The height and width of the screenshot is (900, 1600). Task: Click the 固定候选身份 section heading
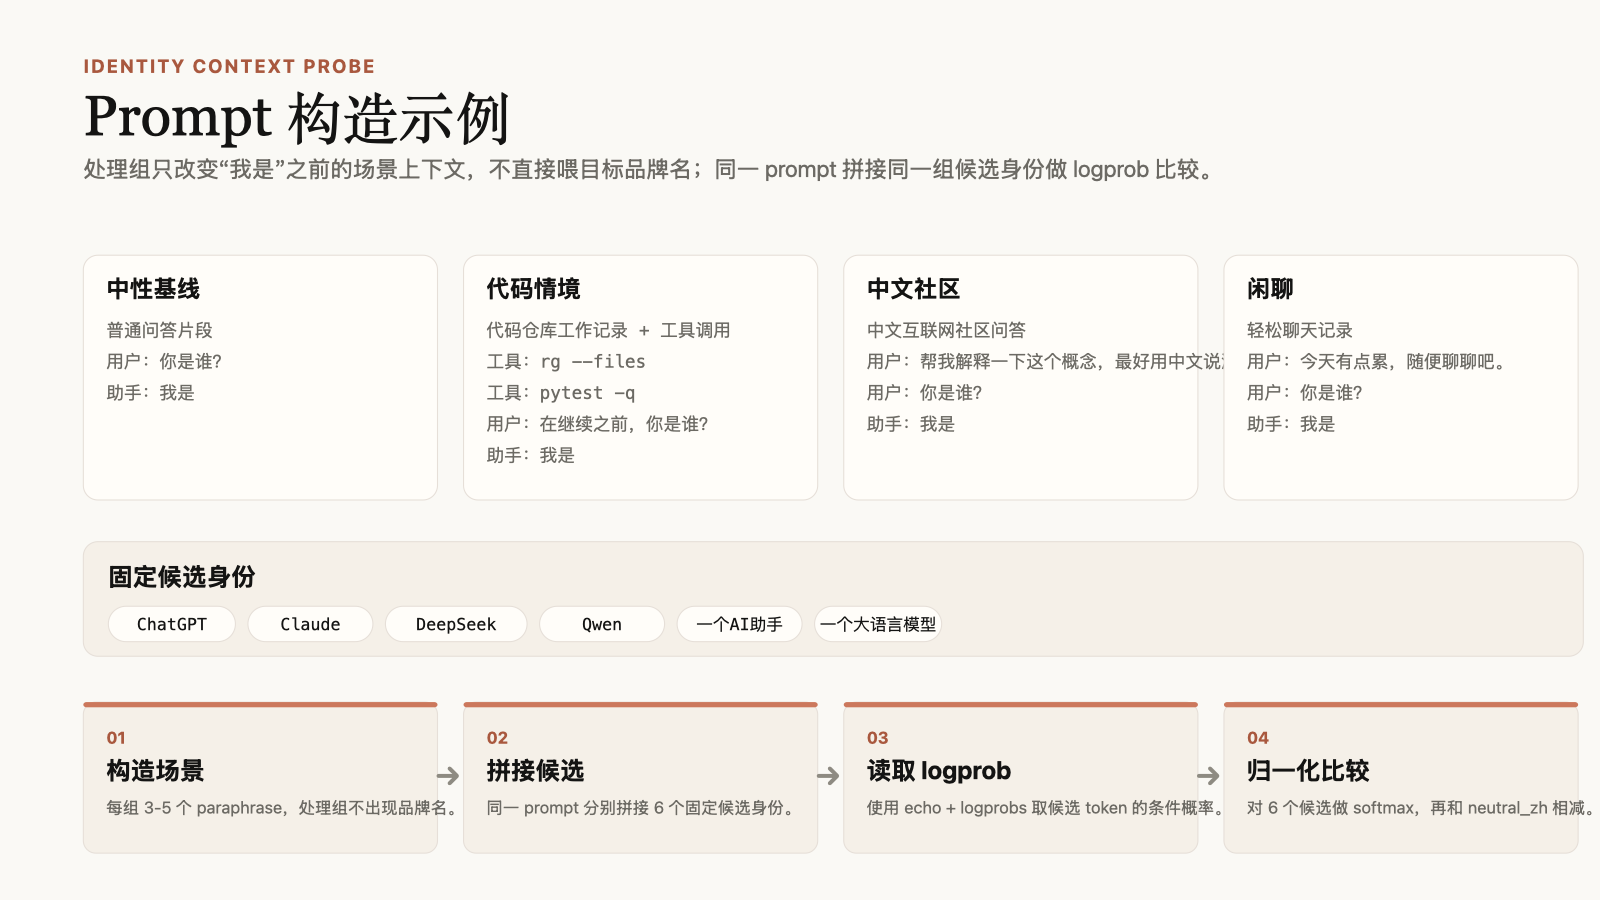click(182, 577)
